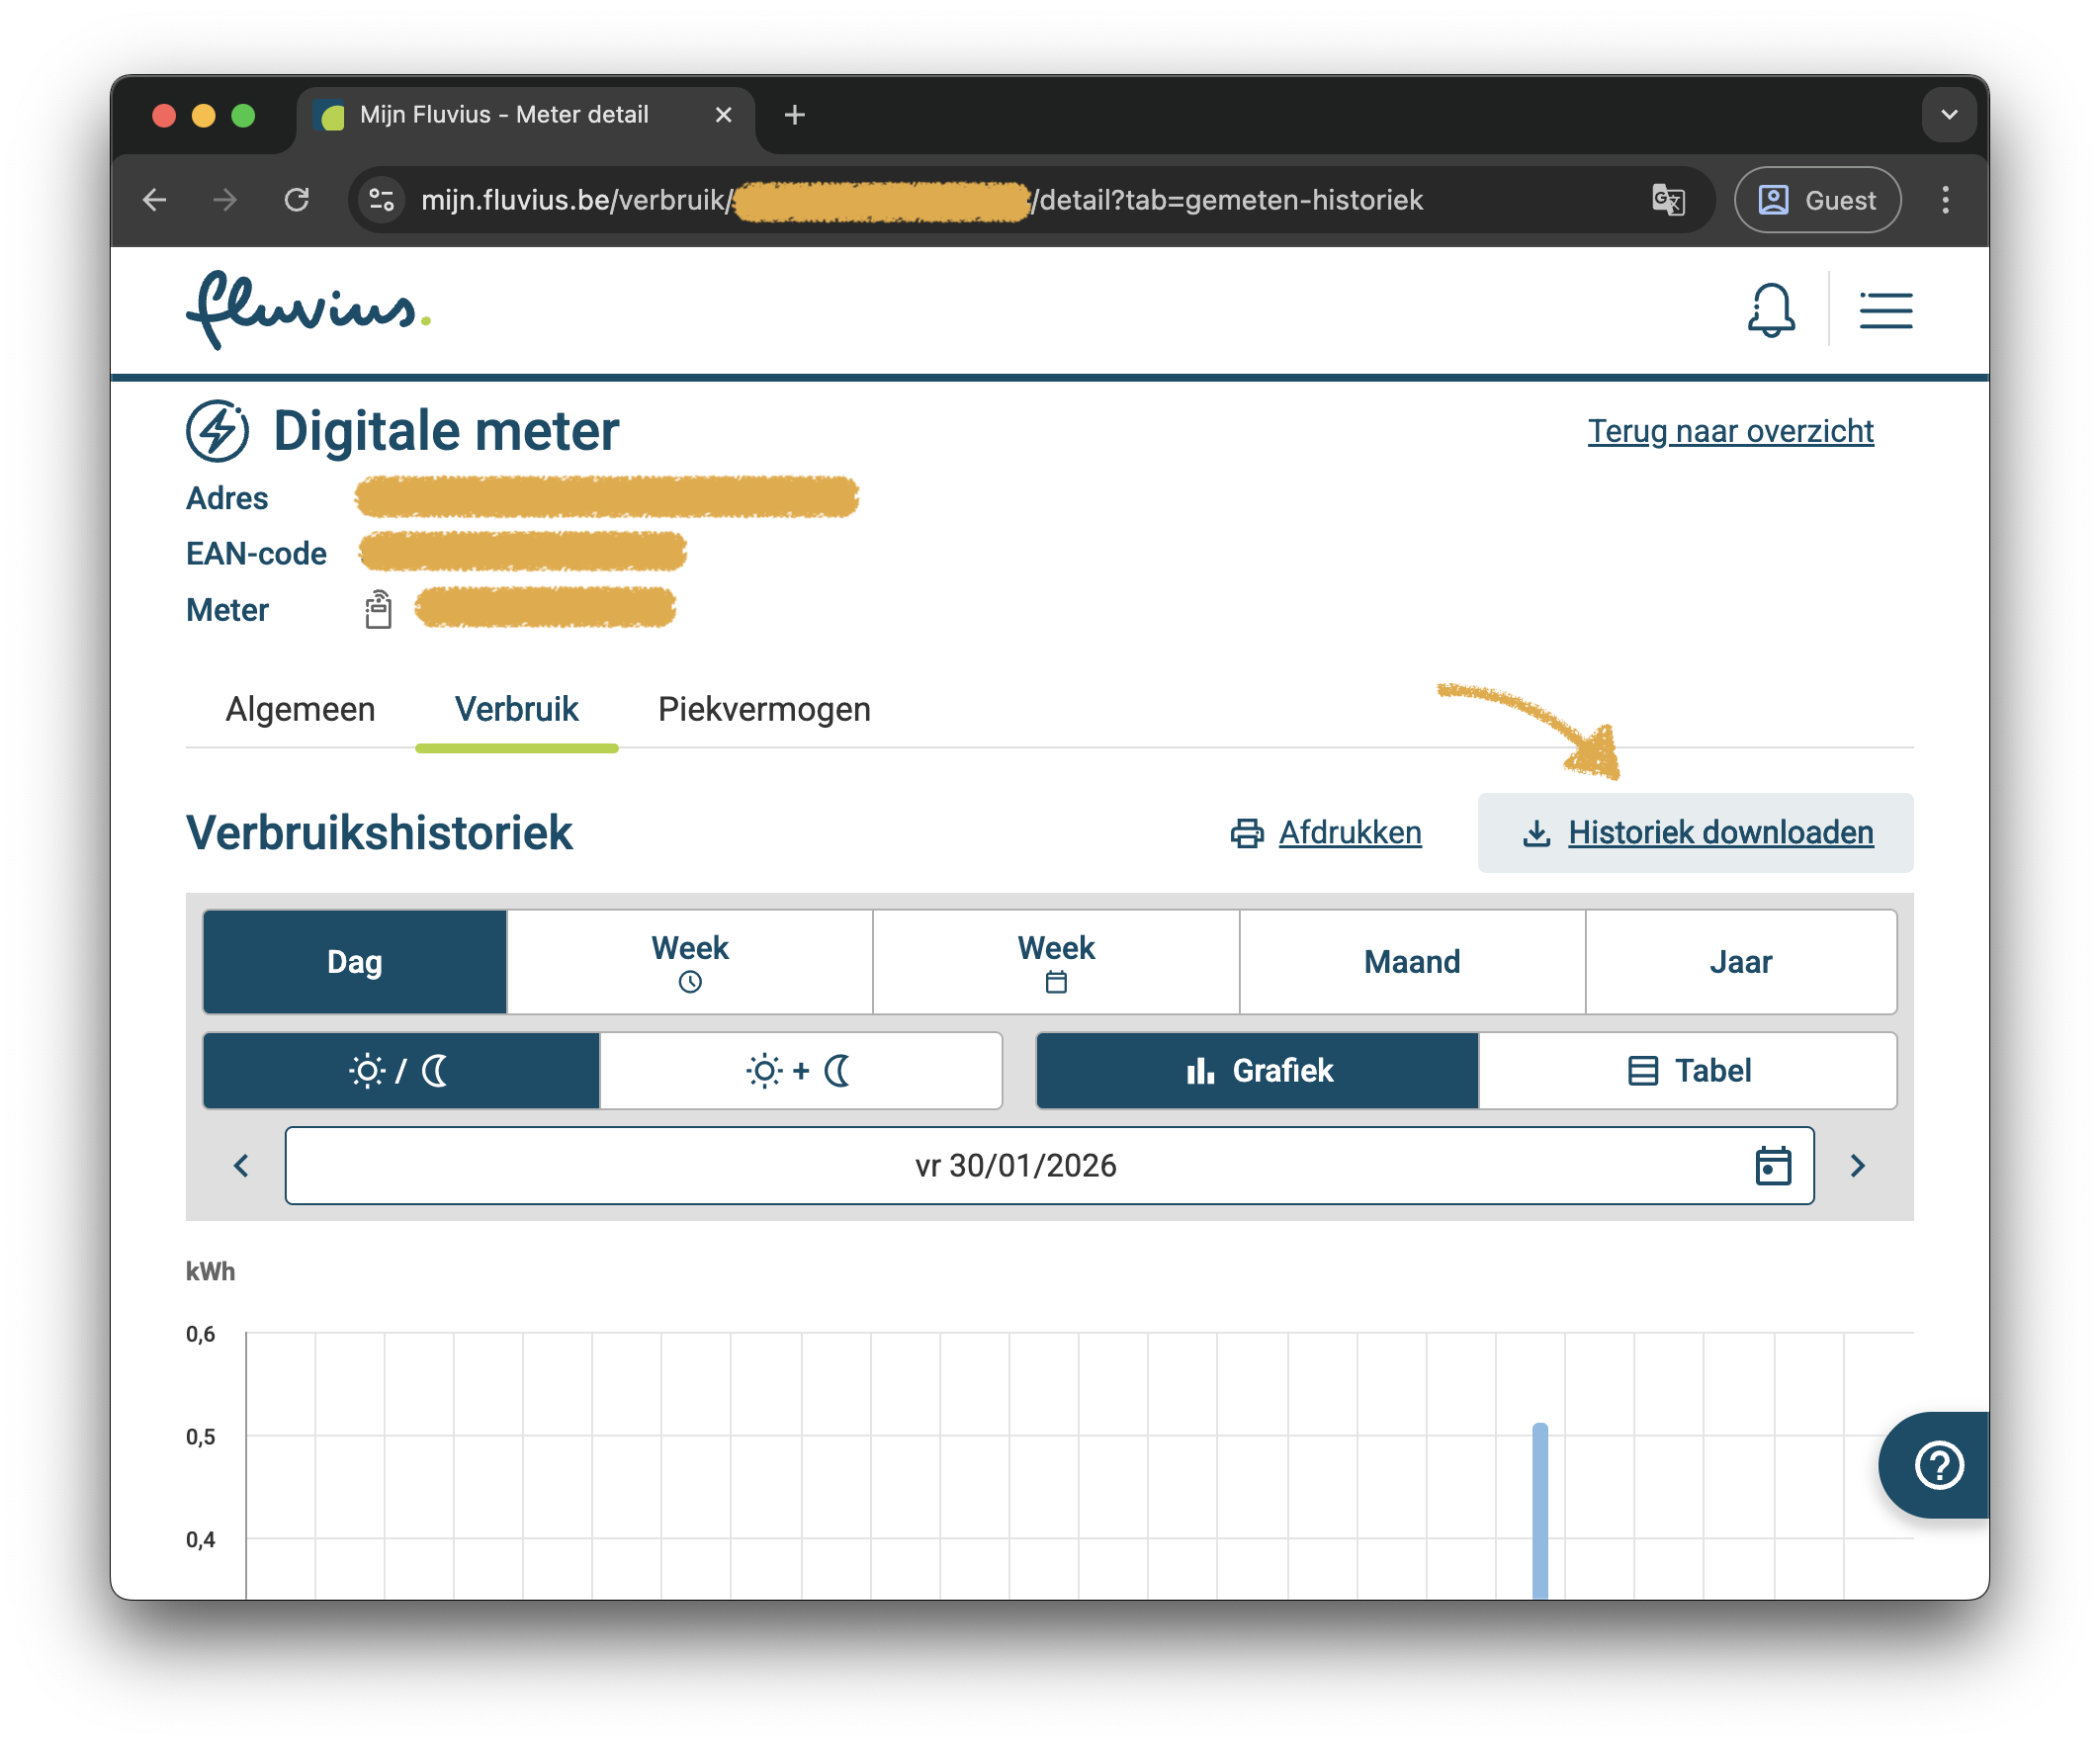Screen dimensions: 2100x1746
Task: Click the help question mark button
Action: 1938,1466
